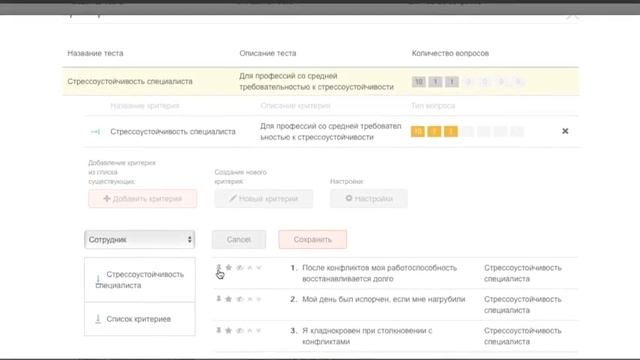Pin question 1 about conflict recovery
Viewport: 640px width, 360px height.
pos(218,267)
